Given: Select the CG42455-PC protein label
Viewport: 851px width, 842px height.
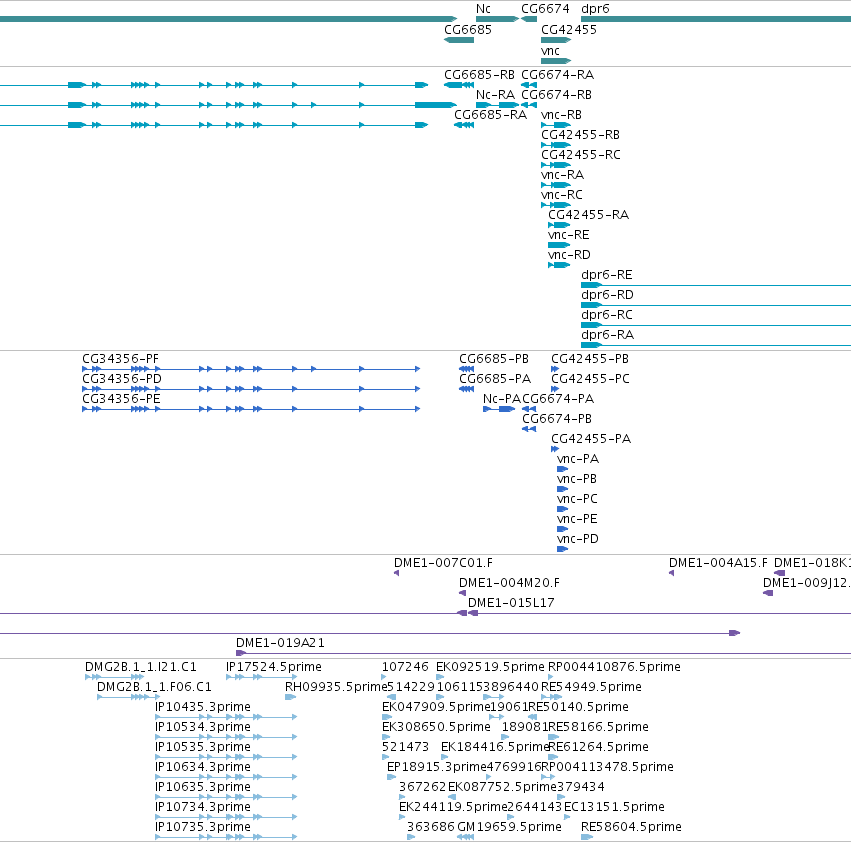Looking at the screenshot, I should 590,379.
